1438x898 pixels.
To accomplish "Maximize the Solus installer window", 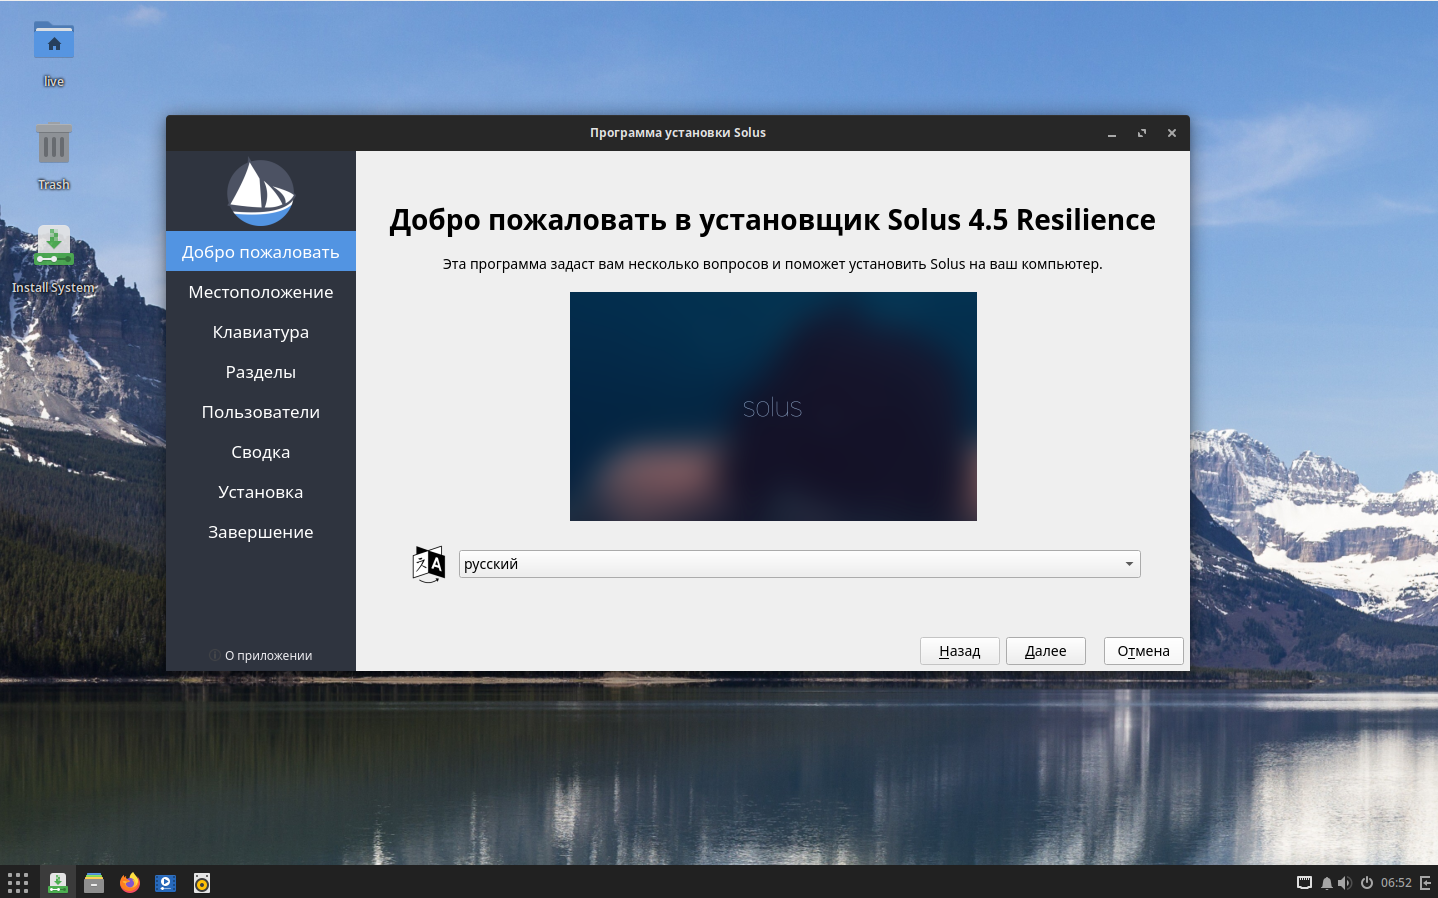I will [1142, 133].
